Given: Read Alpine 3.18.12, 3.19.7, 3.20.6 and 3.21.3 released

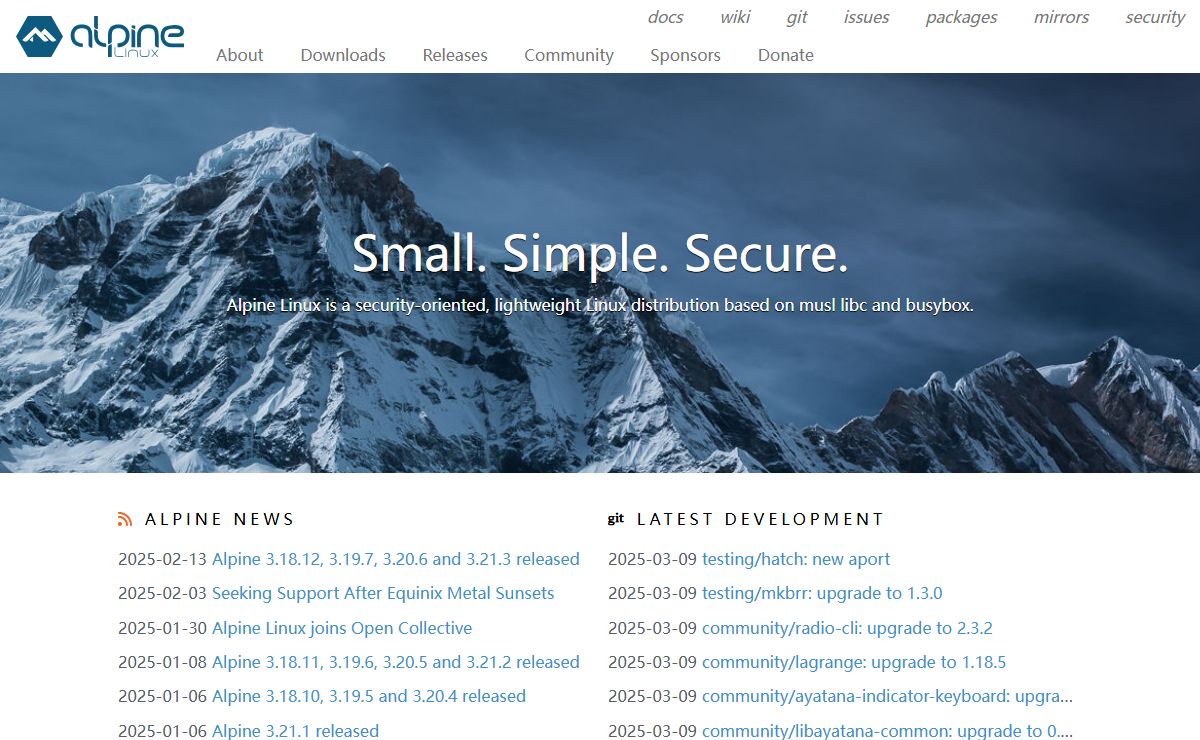Looking at the screenshot, I should 396,559.
